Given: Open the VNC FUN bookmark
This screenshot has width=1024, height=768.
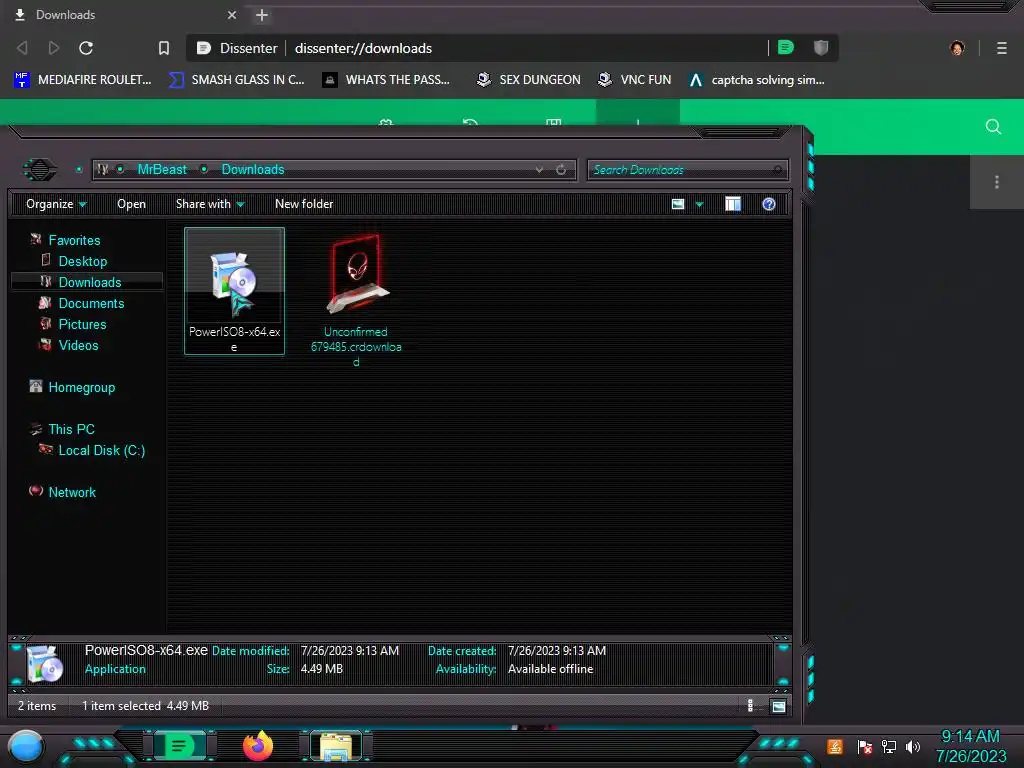Looking at the screenshot, I should [x=635, y=80].
